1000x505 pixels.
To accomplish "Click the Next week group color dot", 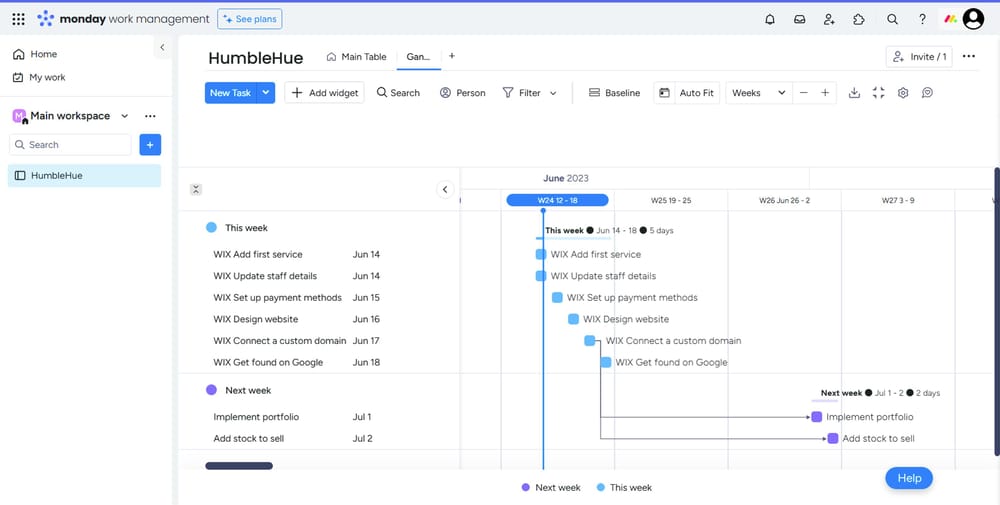I will [212, 390].
